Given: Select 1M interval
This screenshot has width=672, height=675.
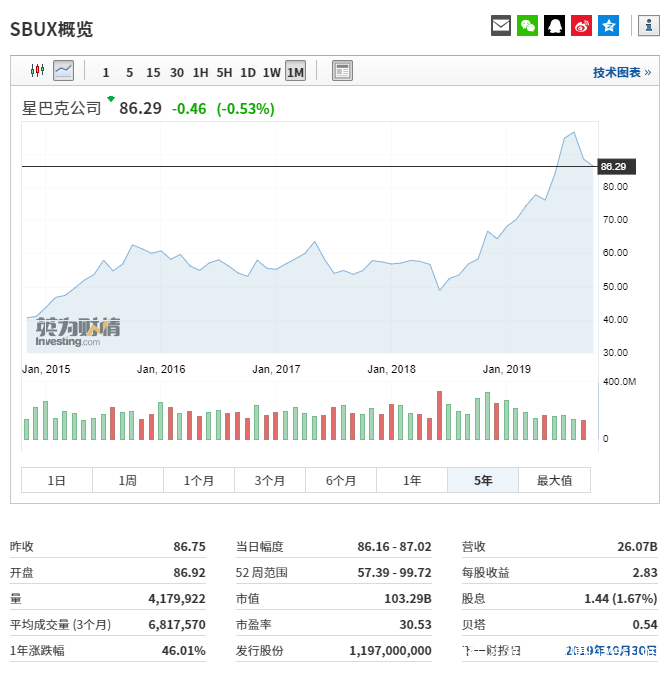Looking at the screenshot, I should coord(295,71).
